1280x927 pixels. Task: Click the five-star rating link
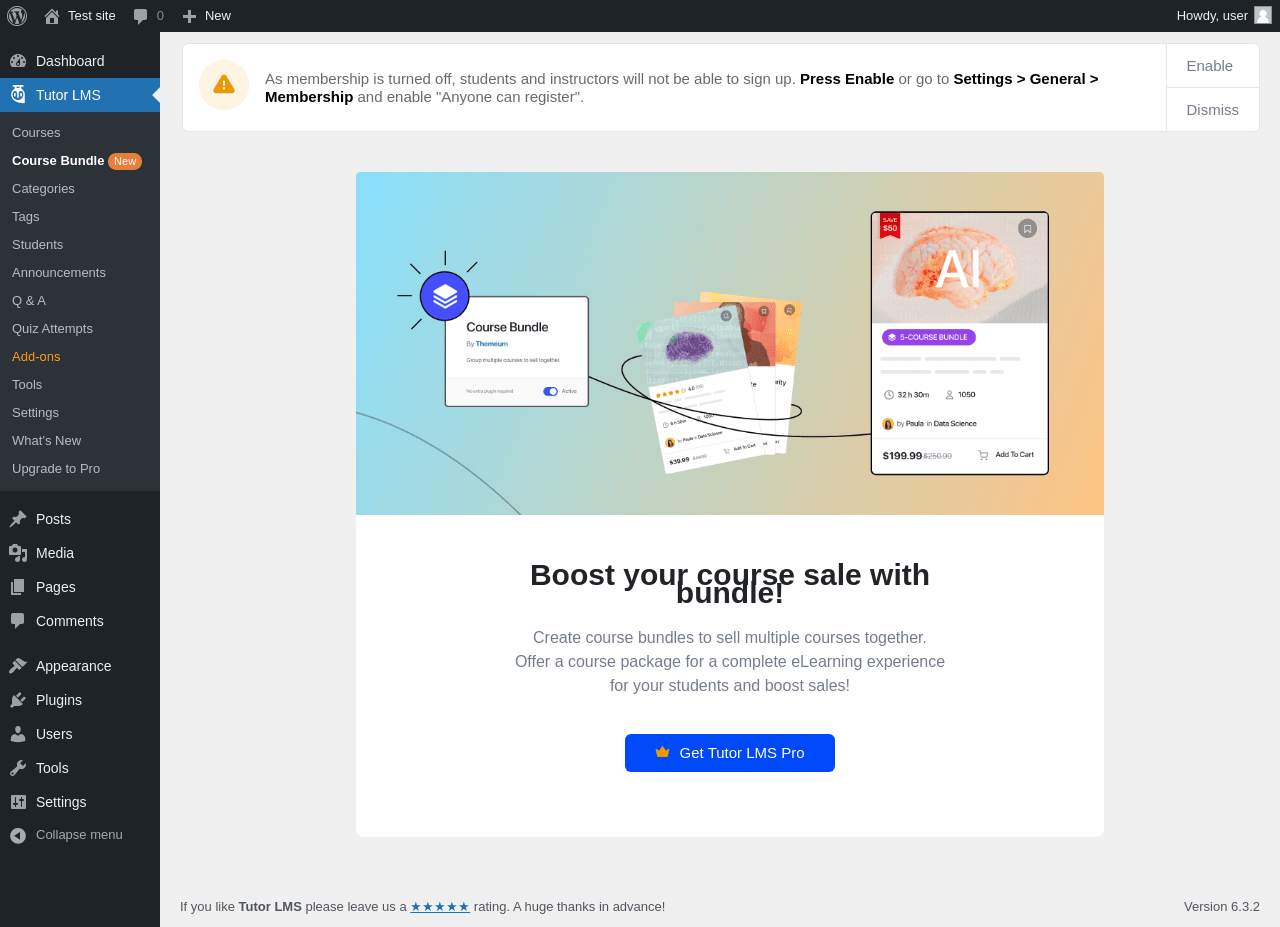click(x=440, y=907)
